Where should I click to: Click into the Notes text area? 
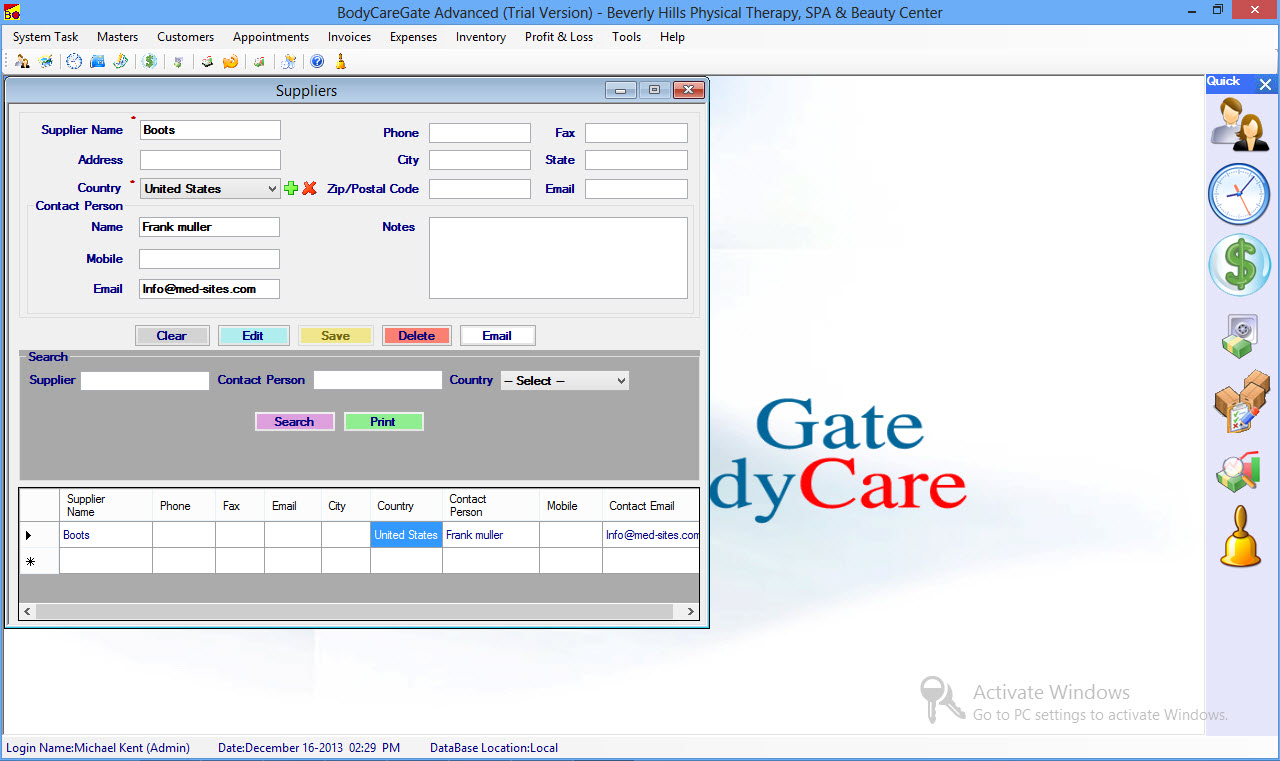tap(558, 258)
